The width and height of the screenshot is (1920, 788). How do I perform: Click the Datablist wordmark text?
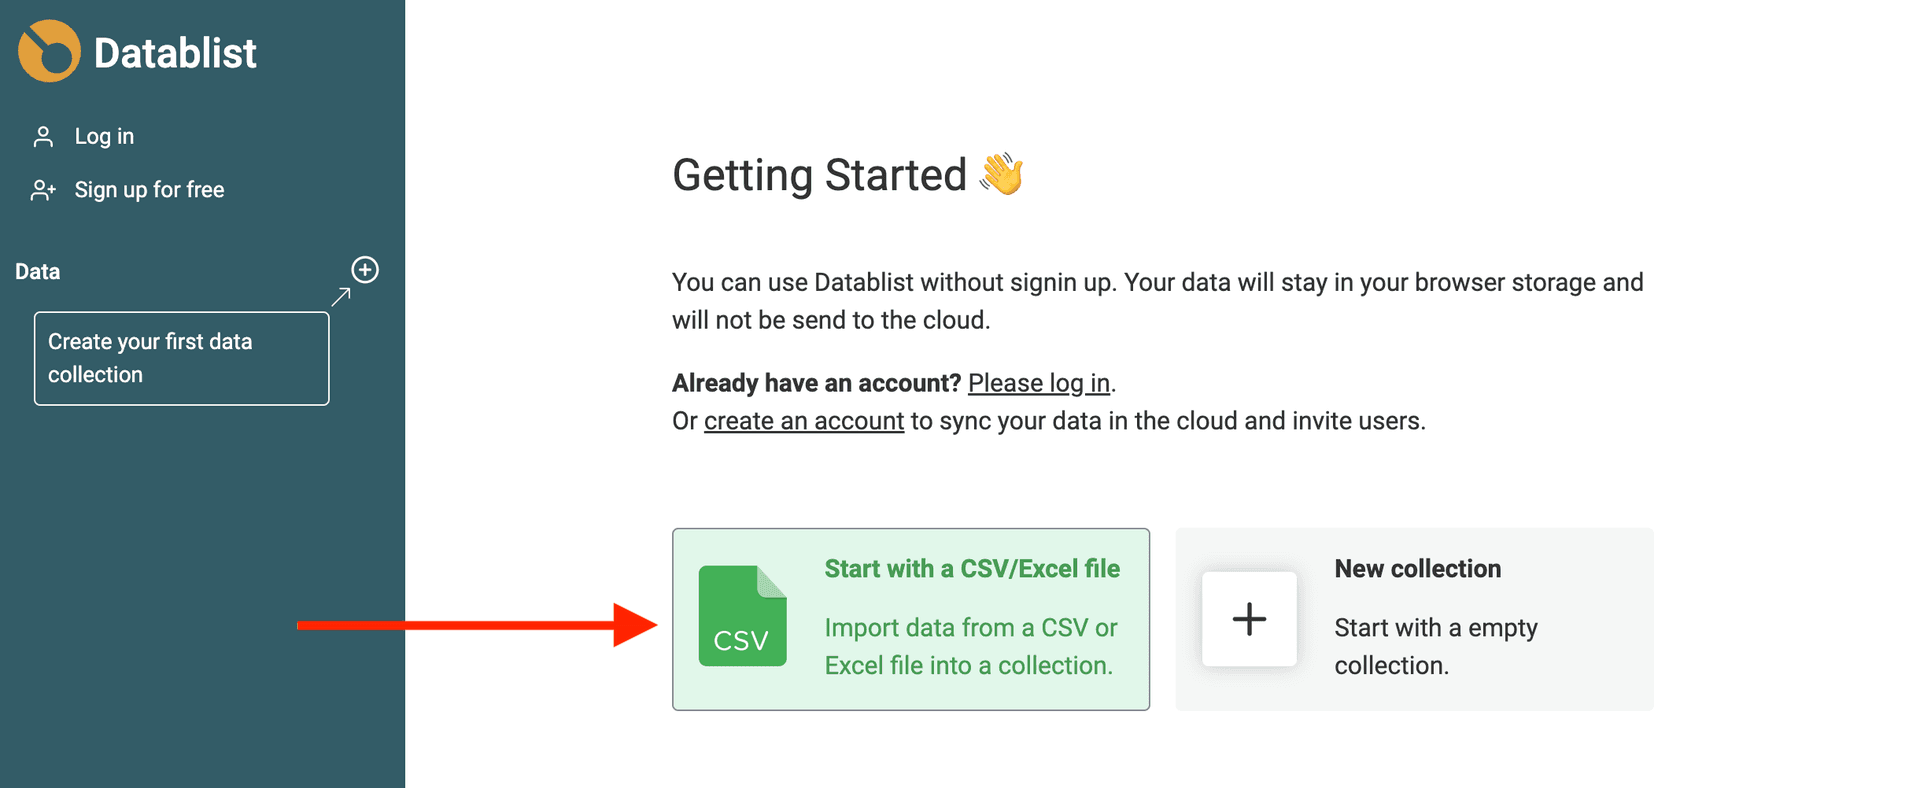coord(173,52)
